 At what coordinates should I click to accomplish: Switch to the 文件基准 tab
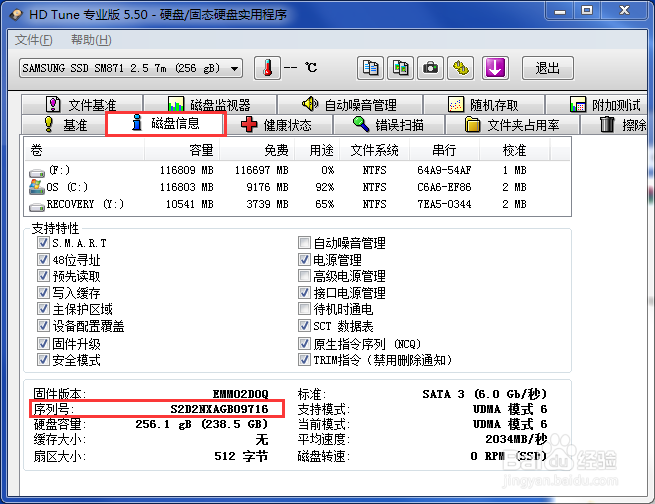pos(82,104)
